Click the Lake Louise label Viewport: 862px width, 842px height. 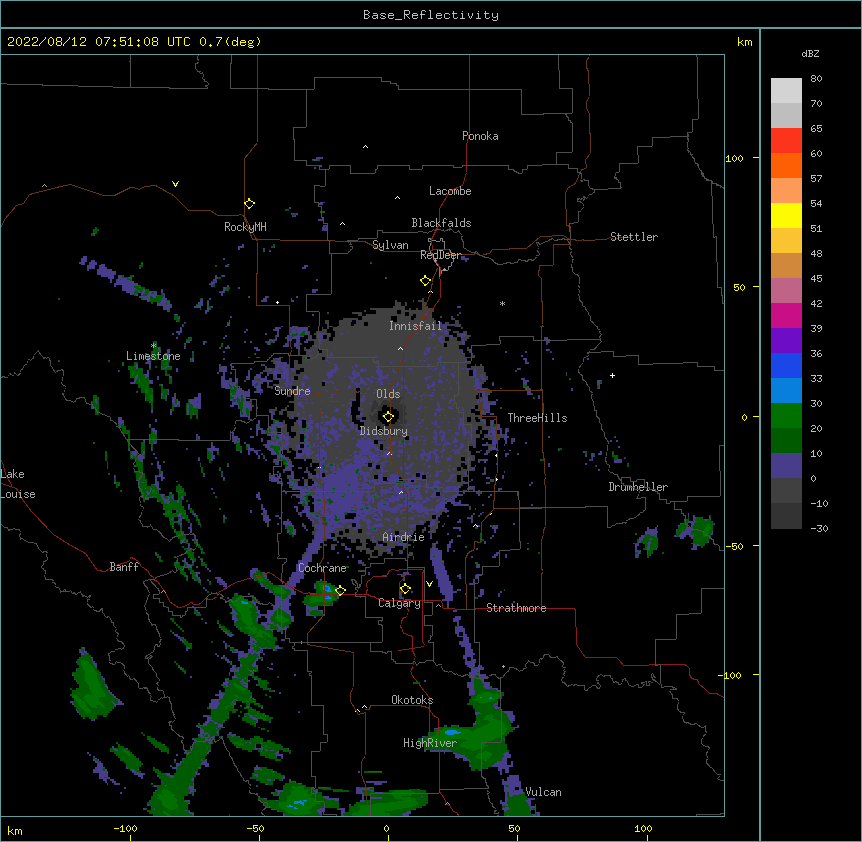(x=18, y=484)
